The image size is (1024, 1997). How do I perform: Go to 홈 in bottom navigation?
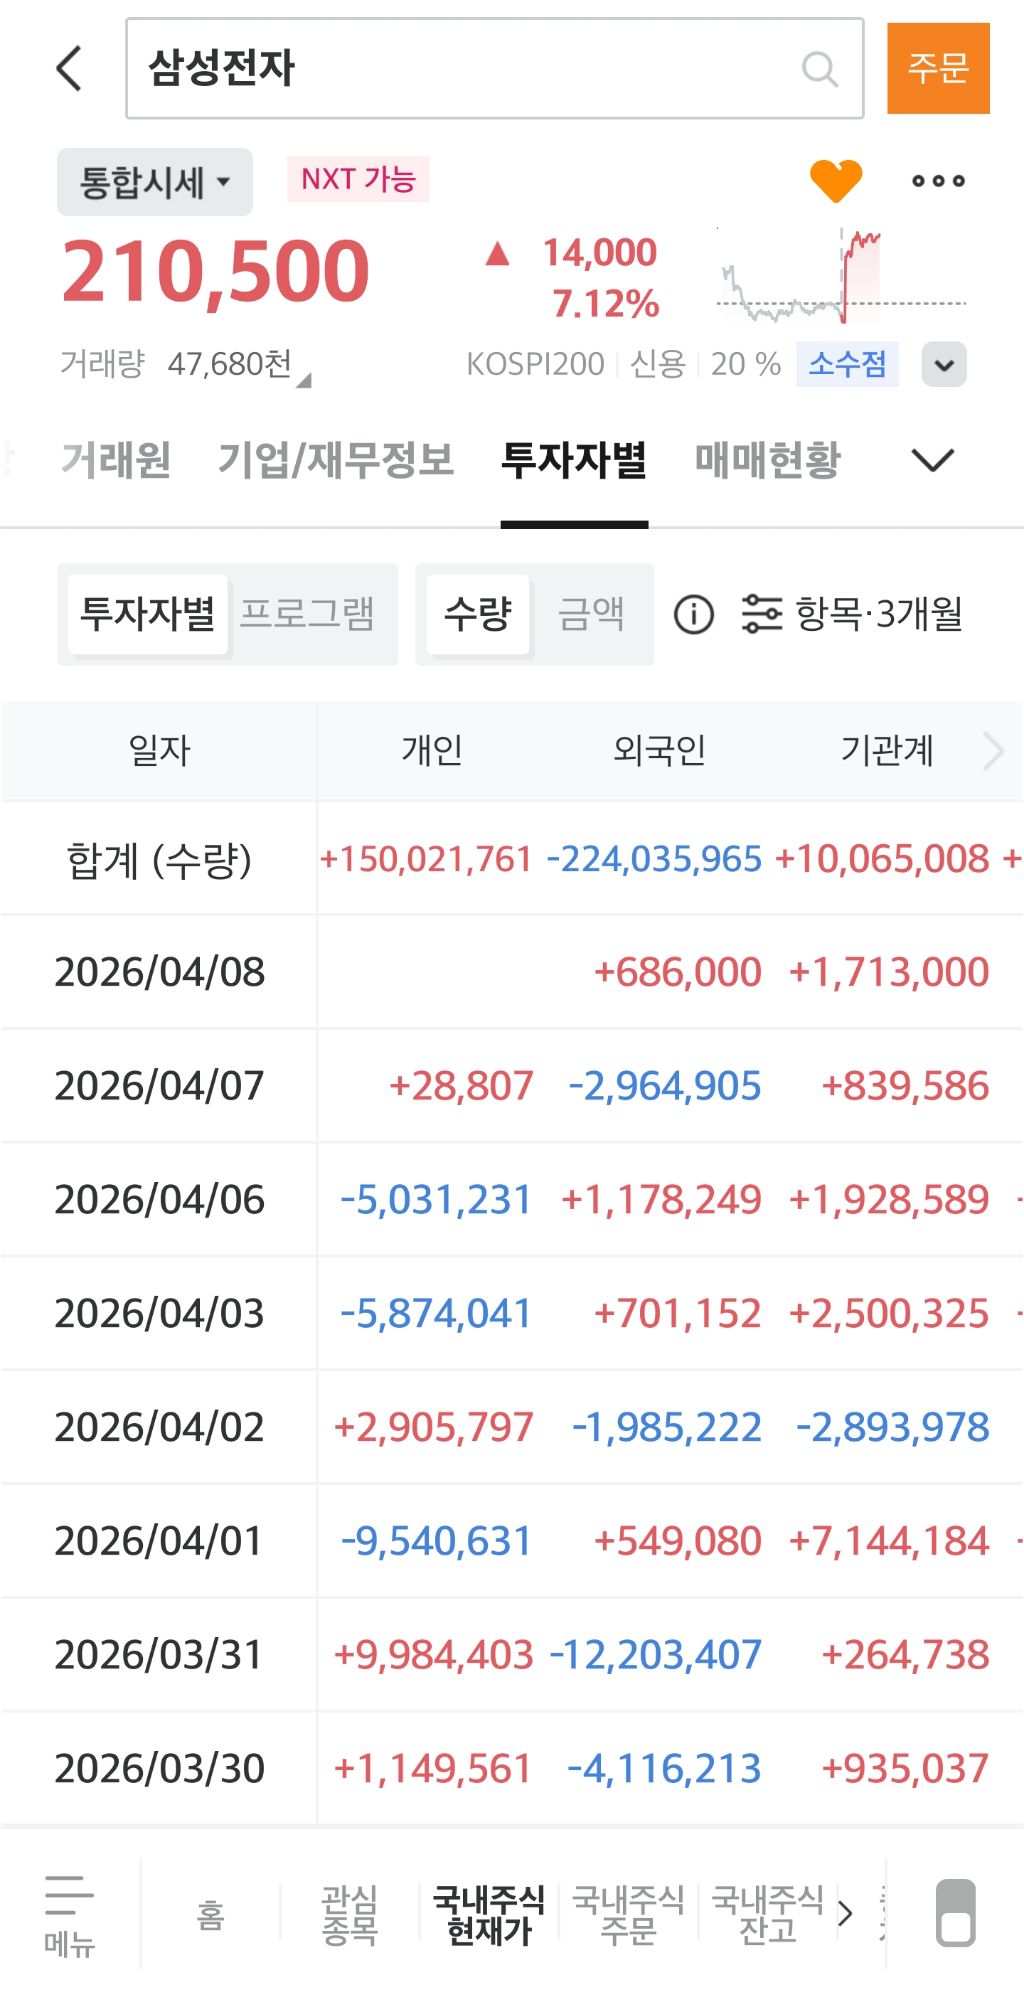(210, 1915)
